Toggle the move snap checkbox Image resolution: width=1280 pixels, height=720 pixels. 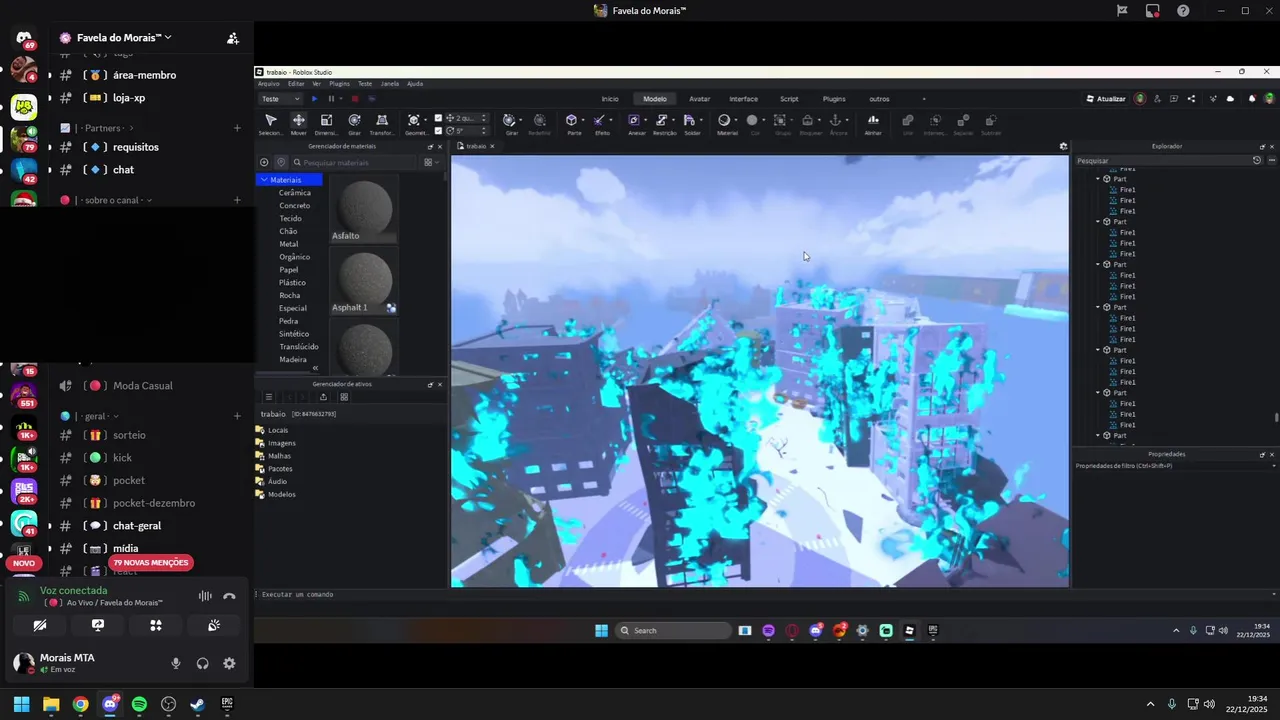point(438,118)
